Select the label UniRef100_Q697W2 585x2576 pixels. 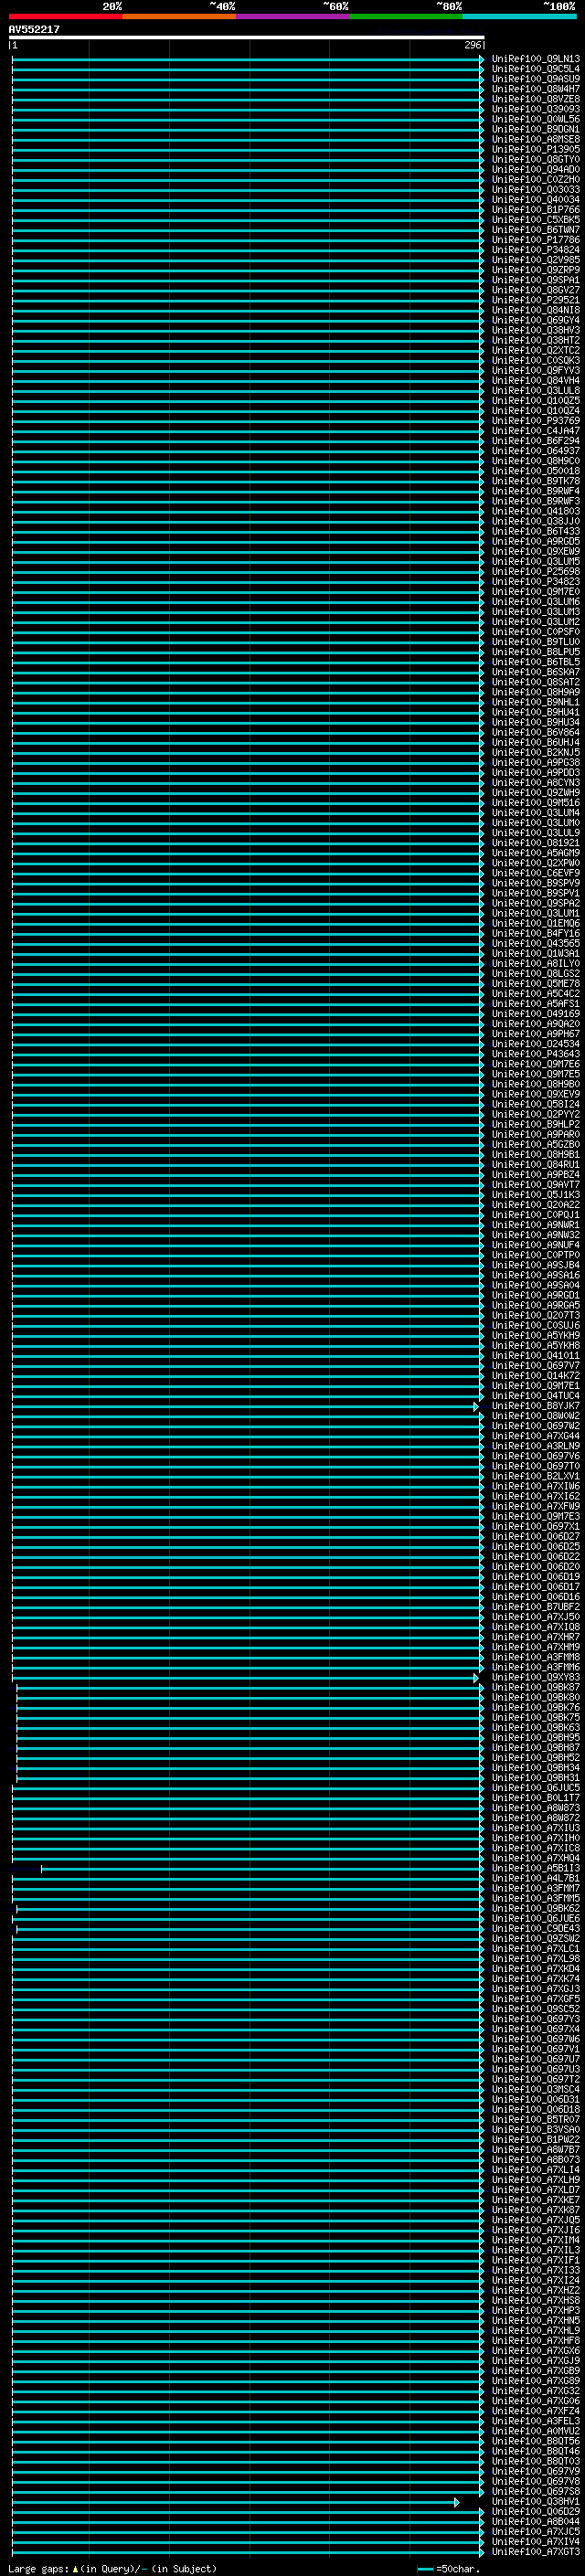pos(536,1426)
